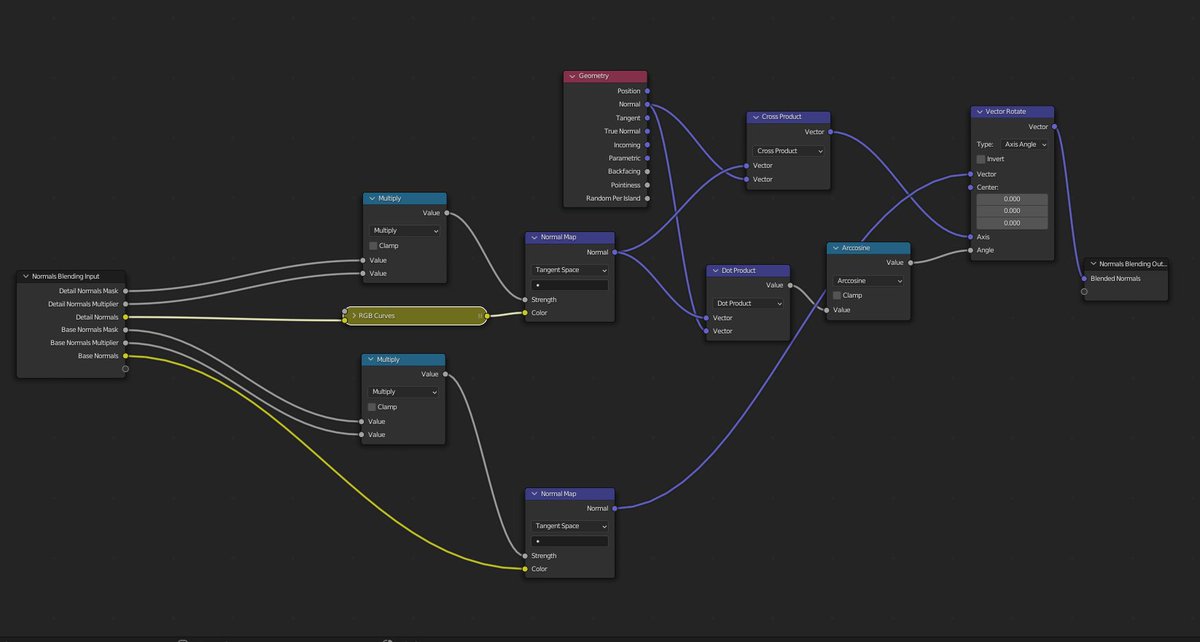The height and width of the screenshot is (642, 1200).
Task: Click UV map field on upper Normal Map
Action: coord(570,285)
